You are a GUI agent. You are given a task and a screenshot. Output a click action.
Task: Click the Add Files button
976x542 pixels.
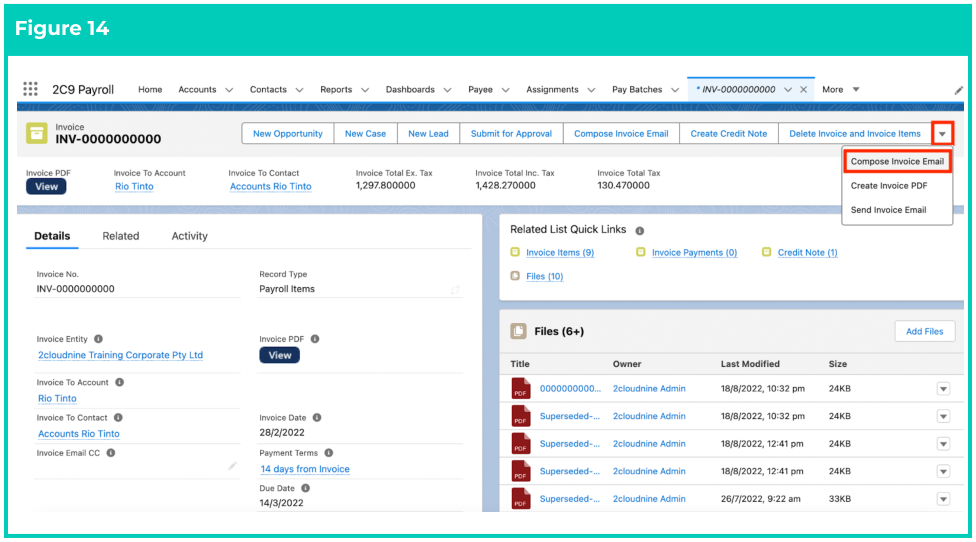[924, 331]
